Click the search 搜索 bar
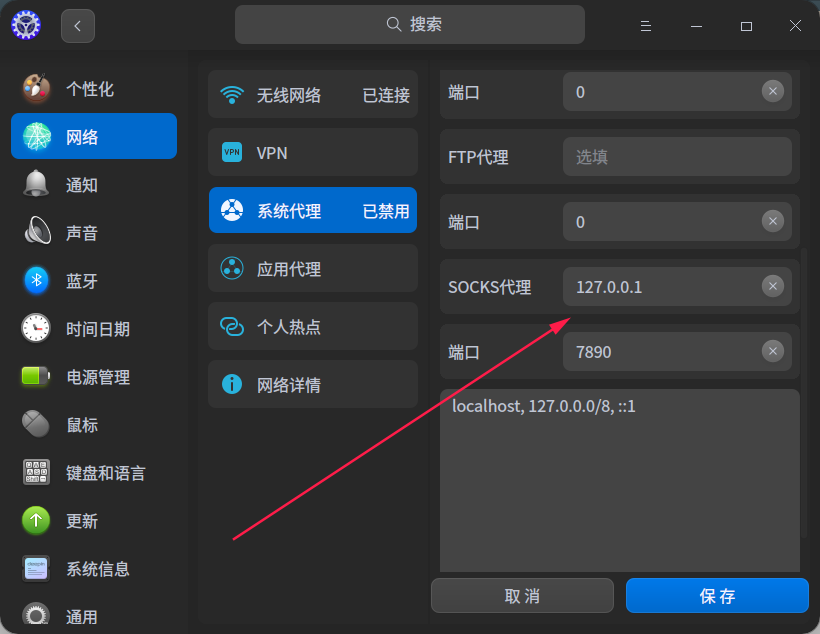The height and width of the screenshot is (634, 820). (x=410, y=24)
